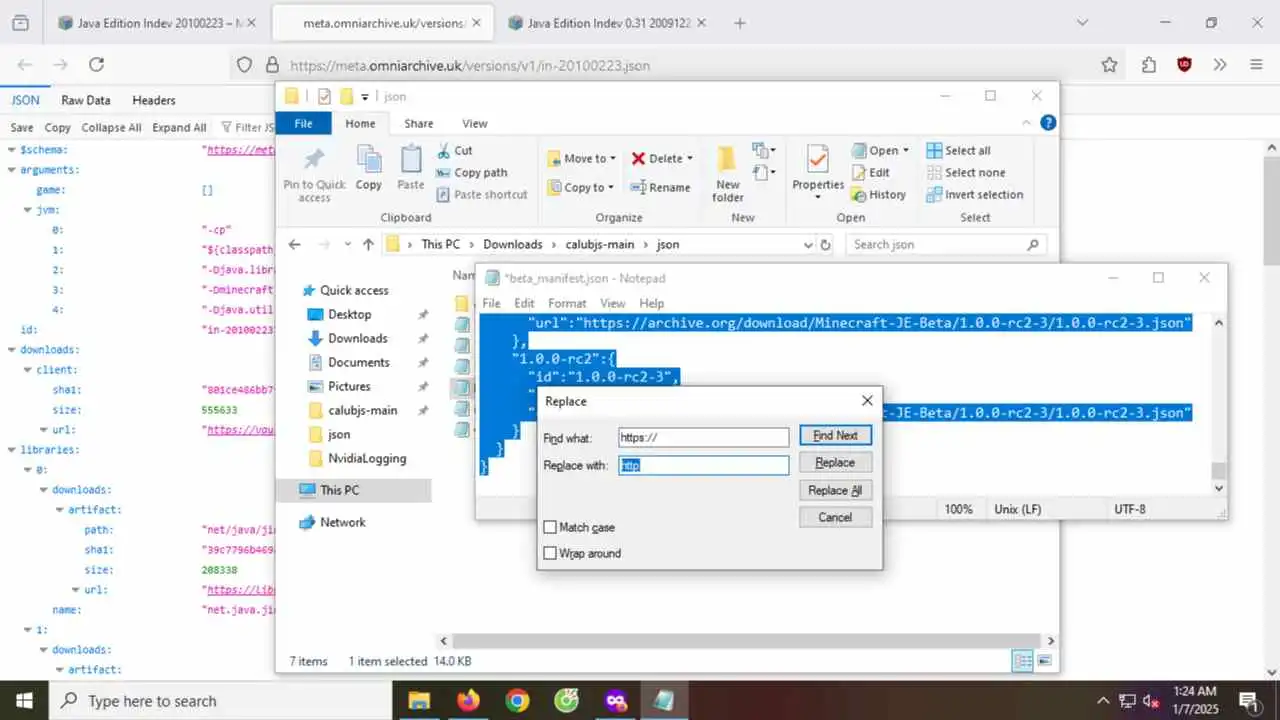Click Collapse All in JSON viewer
Viewport: 1280px width, 720px height.
click(111, 127)
